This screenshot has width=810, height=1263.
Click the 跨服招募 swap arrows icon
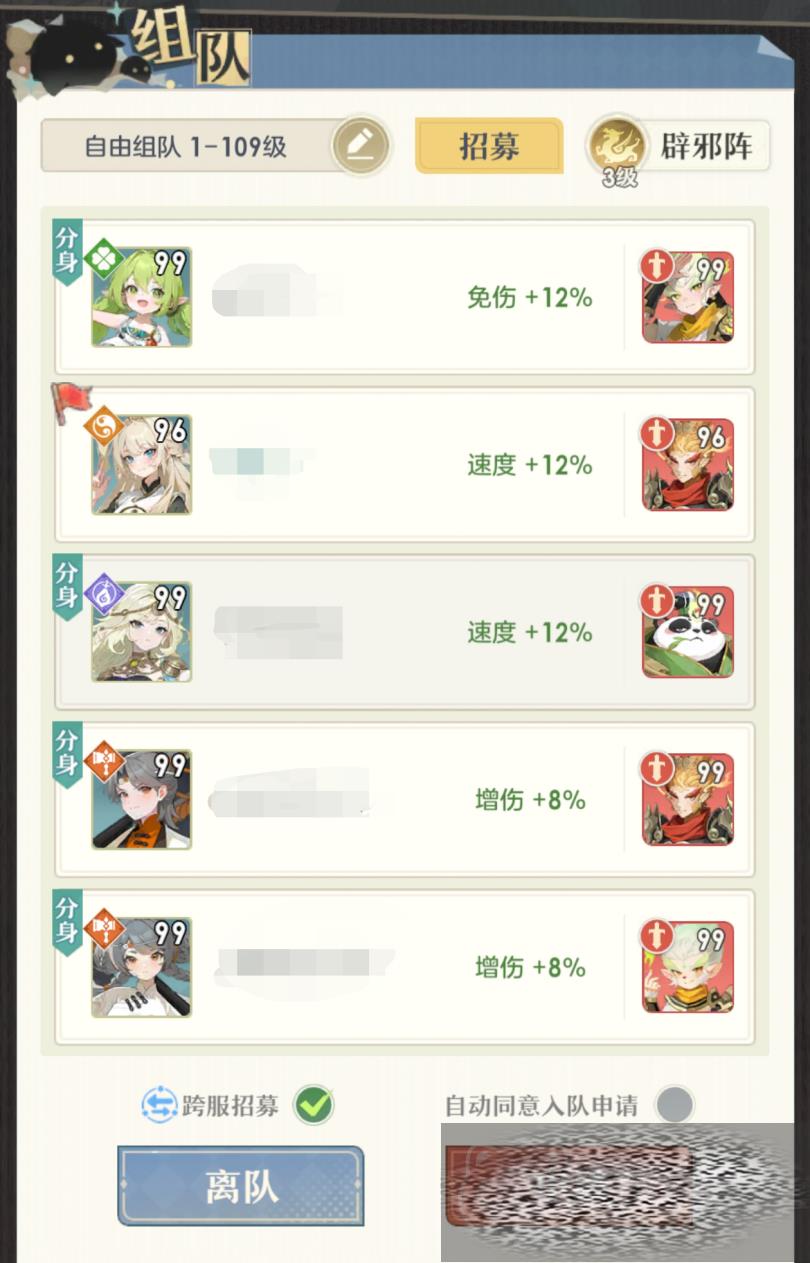(160, 1105)
